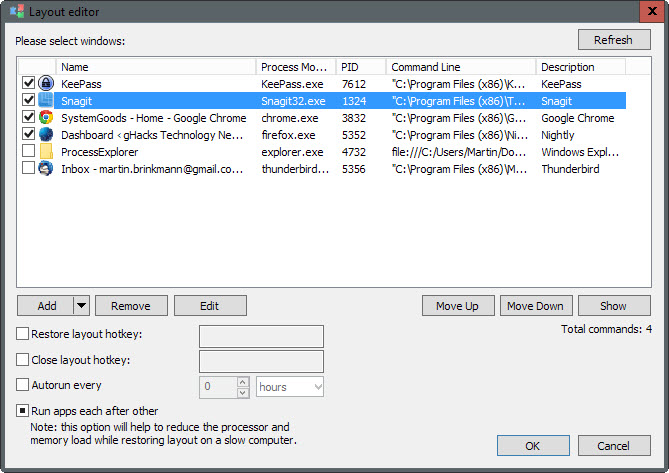The height and width of the screenshot is (473, 669).
Task: Sort by the Process Mo... column header
Action: point(296,67)
